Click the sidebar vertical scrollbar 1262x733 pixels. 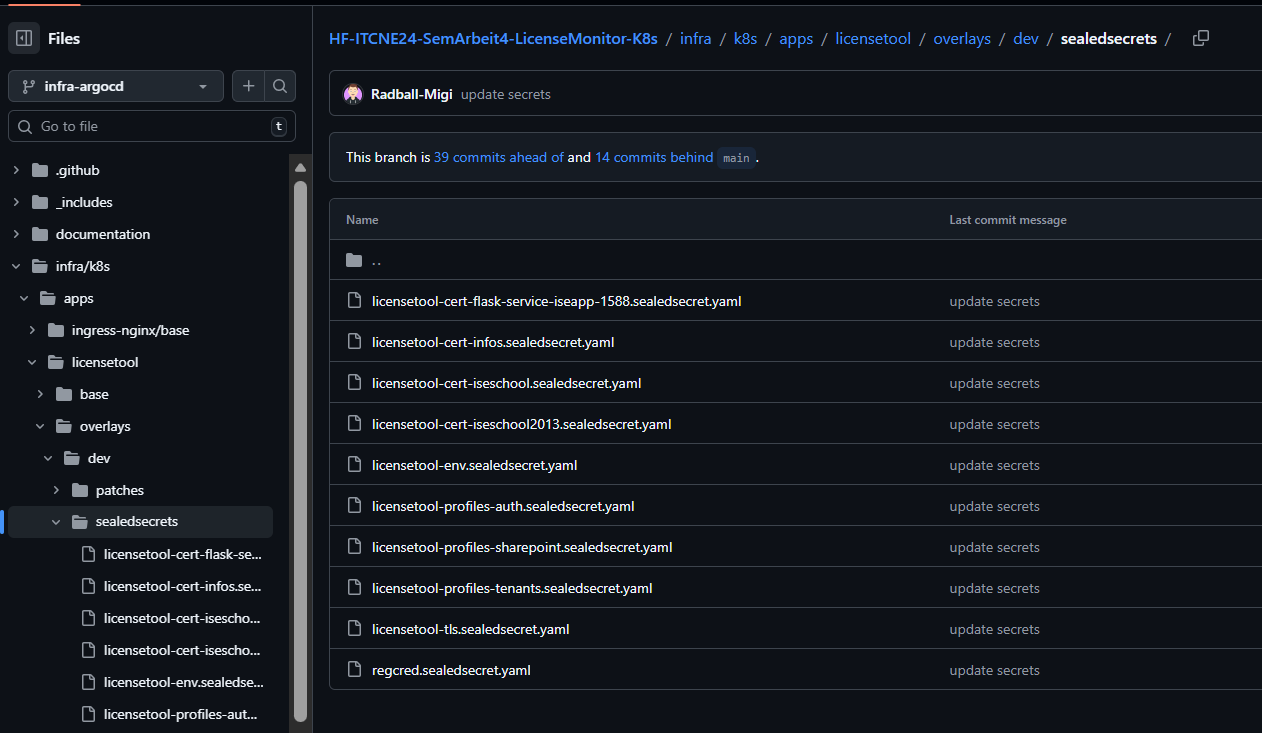(301, 450)
